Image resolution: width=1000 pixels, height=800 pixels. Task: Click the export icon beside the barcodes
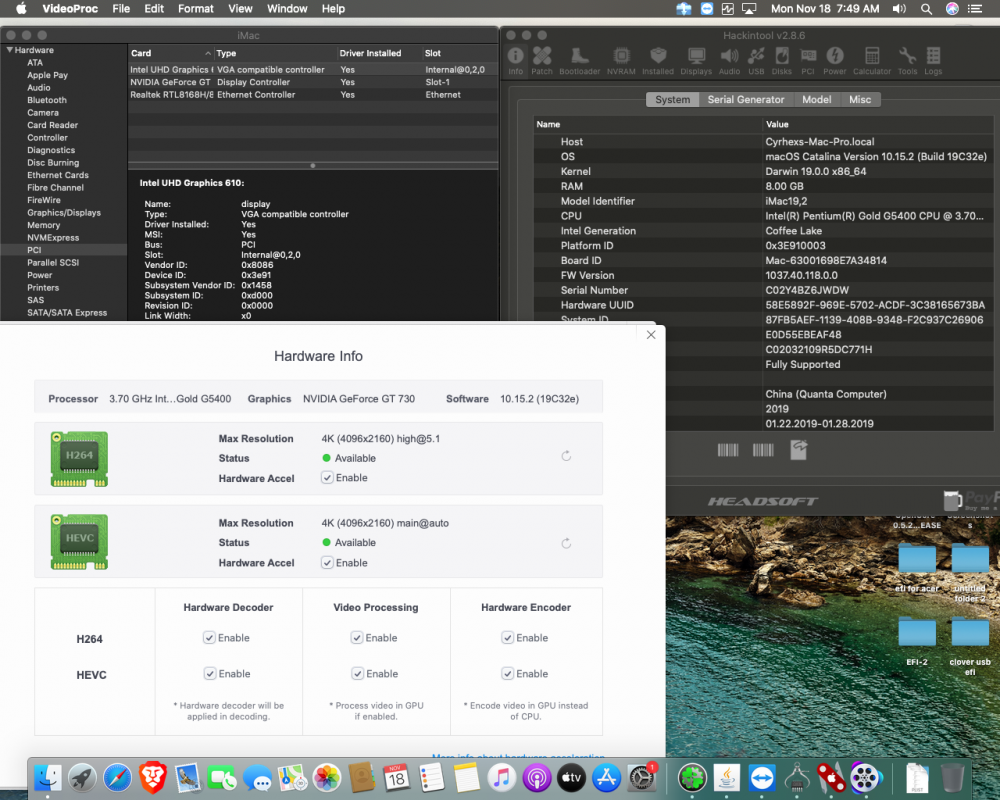[x=798, y=450]
